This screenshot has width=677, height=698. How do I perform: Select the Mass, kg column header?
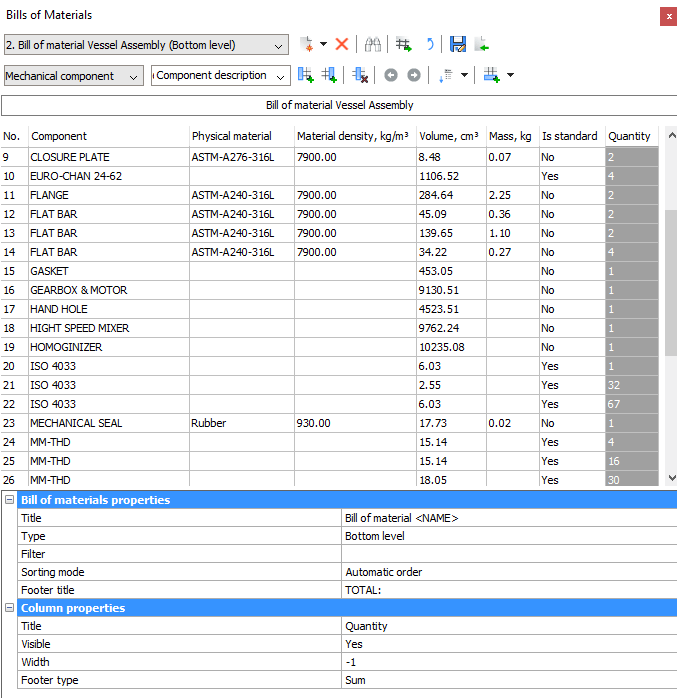click(x=512, y=136)
